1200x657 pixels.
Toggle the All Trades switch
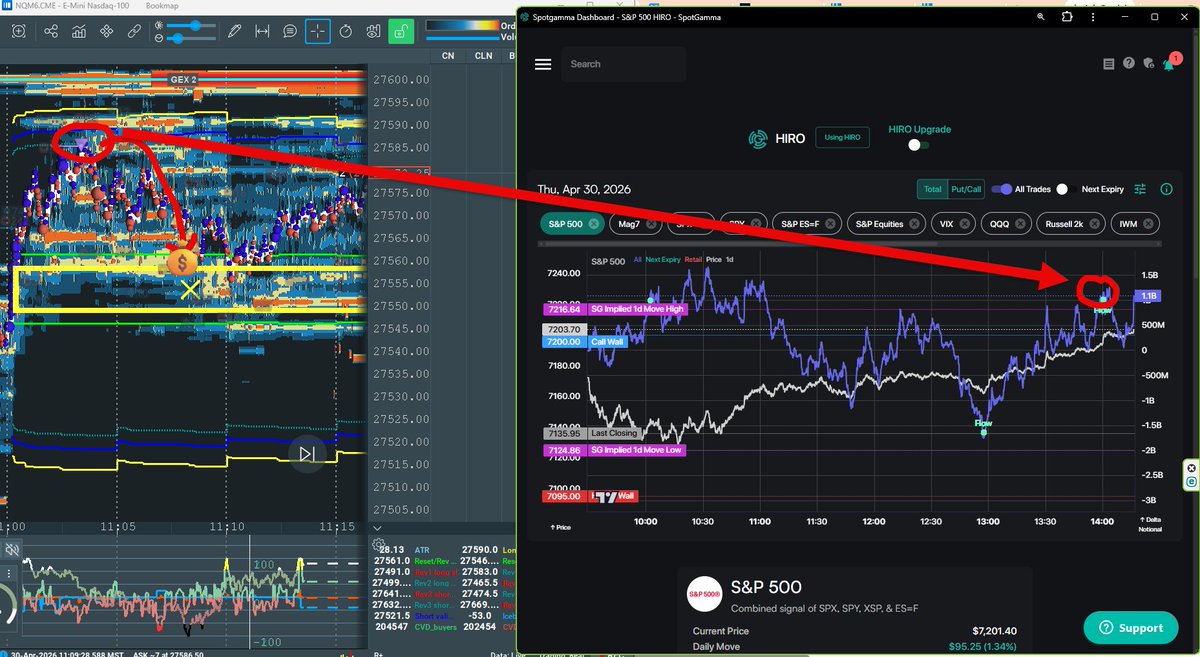pos(1001,189)
